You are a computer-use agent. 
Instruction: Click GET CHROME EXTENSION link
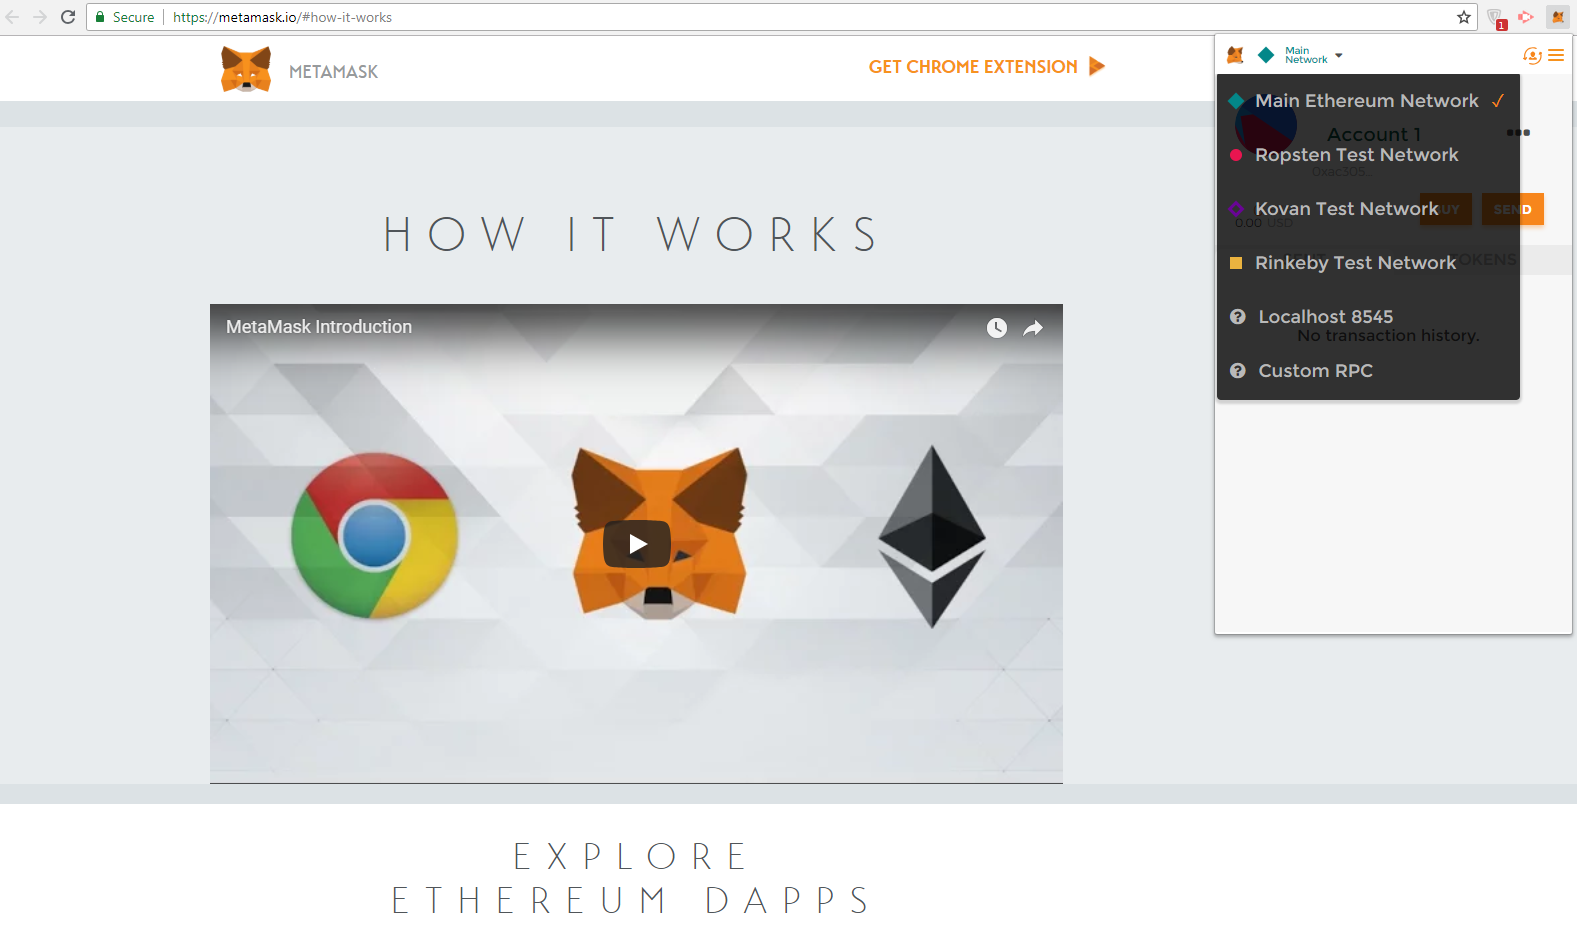point(973,67)
